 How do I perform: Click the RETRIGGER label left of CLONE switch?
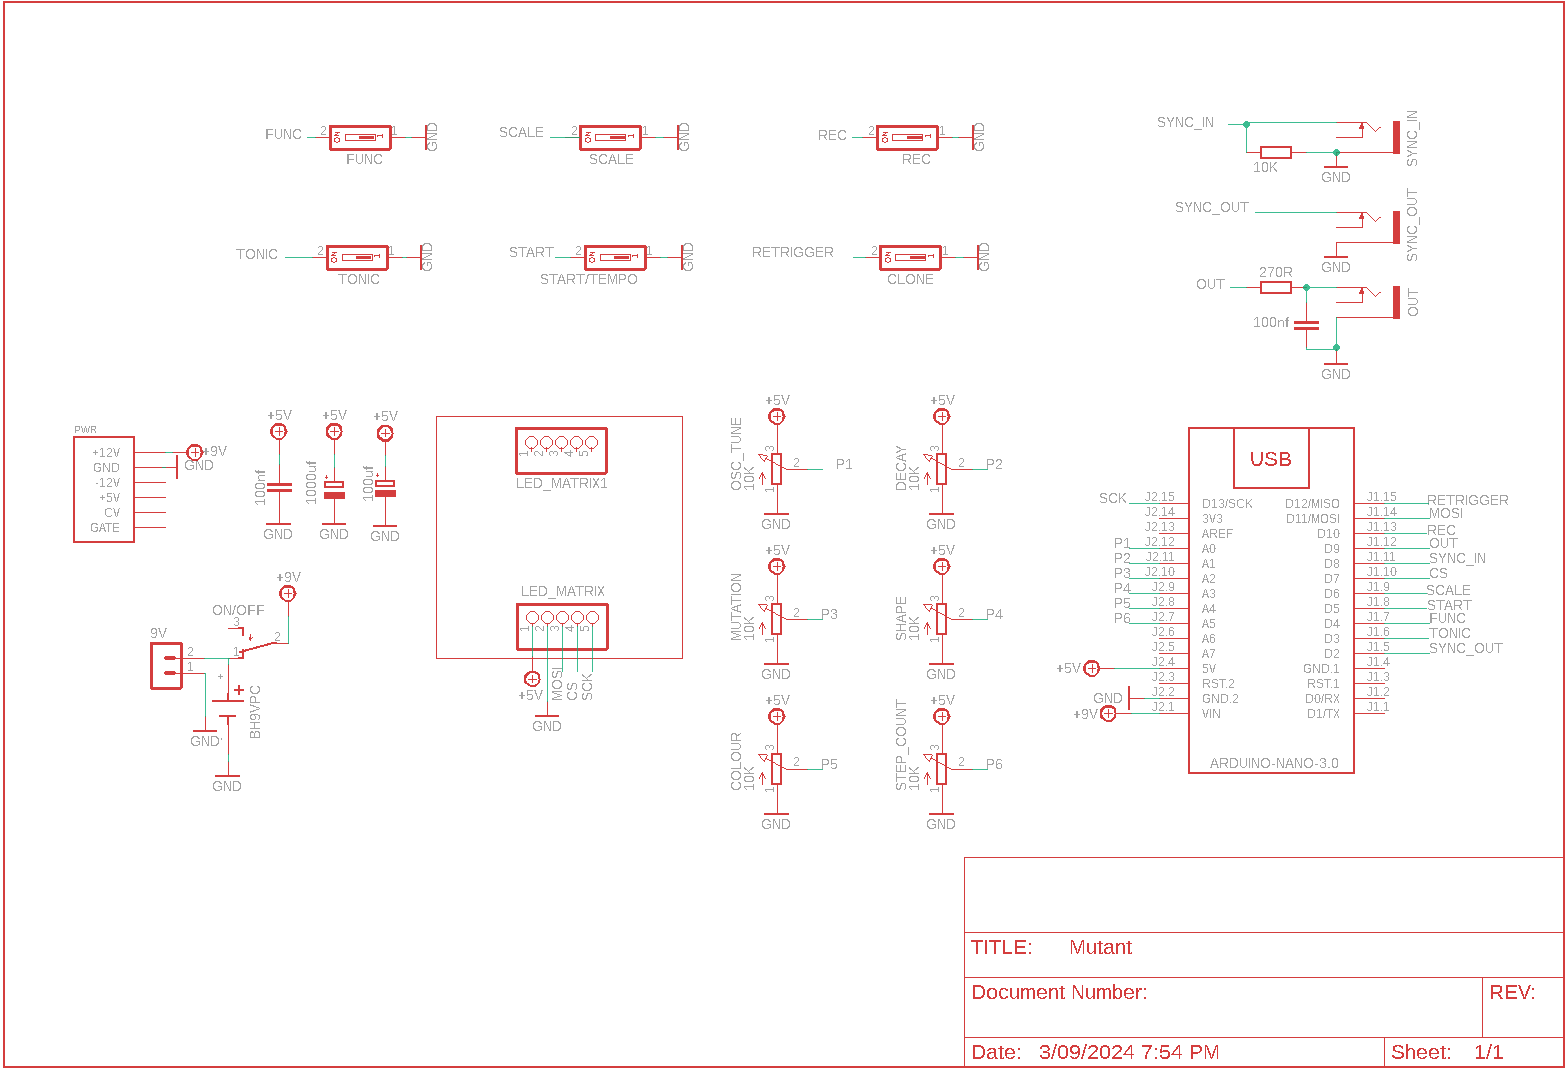(x=793, y=252)
